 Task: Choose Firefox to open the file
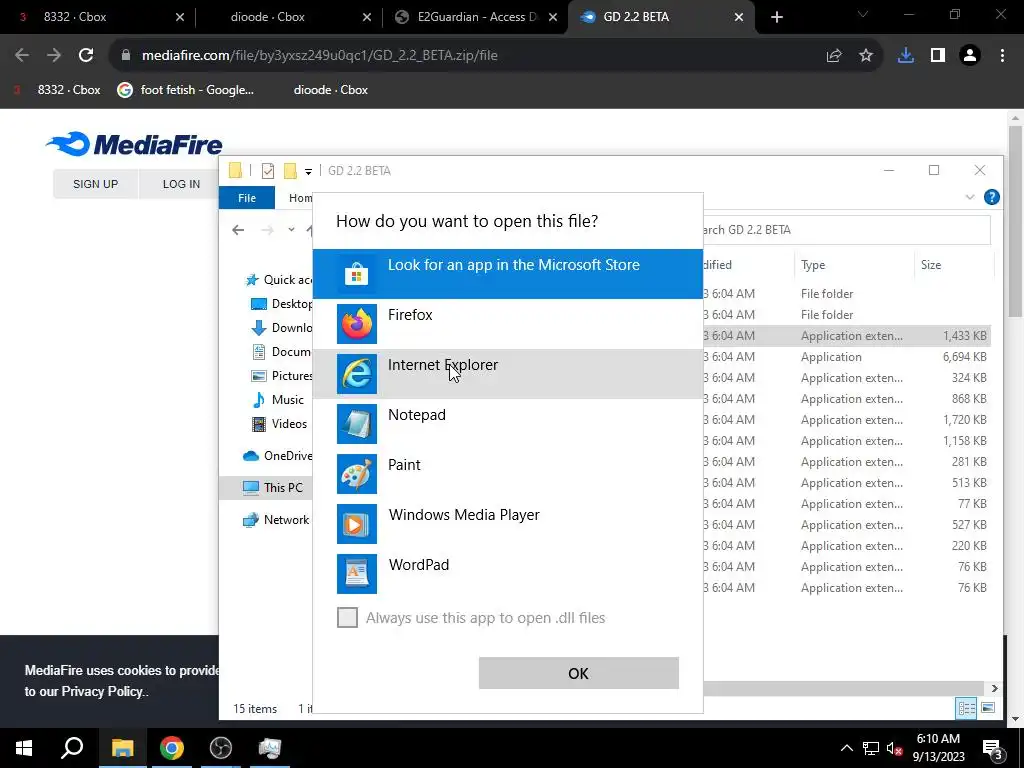click(507, 324)
